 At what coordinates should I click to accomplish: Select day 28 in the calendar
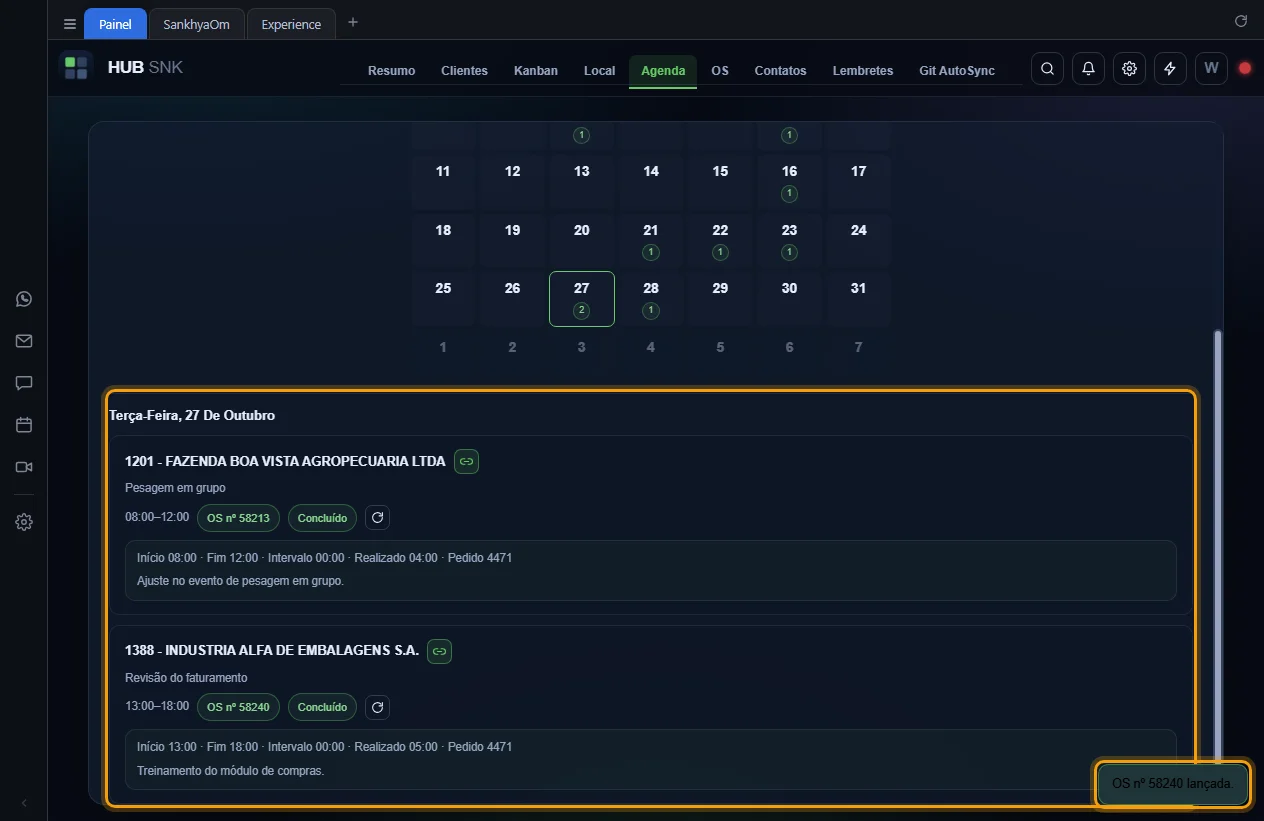(x=651, y=298)
